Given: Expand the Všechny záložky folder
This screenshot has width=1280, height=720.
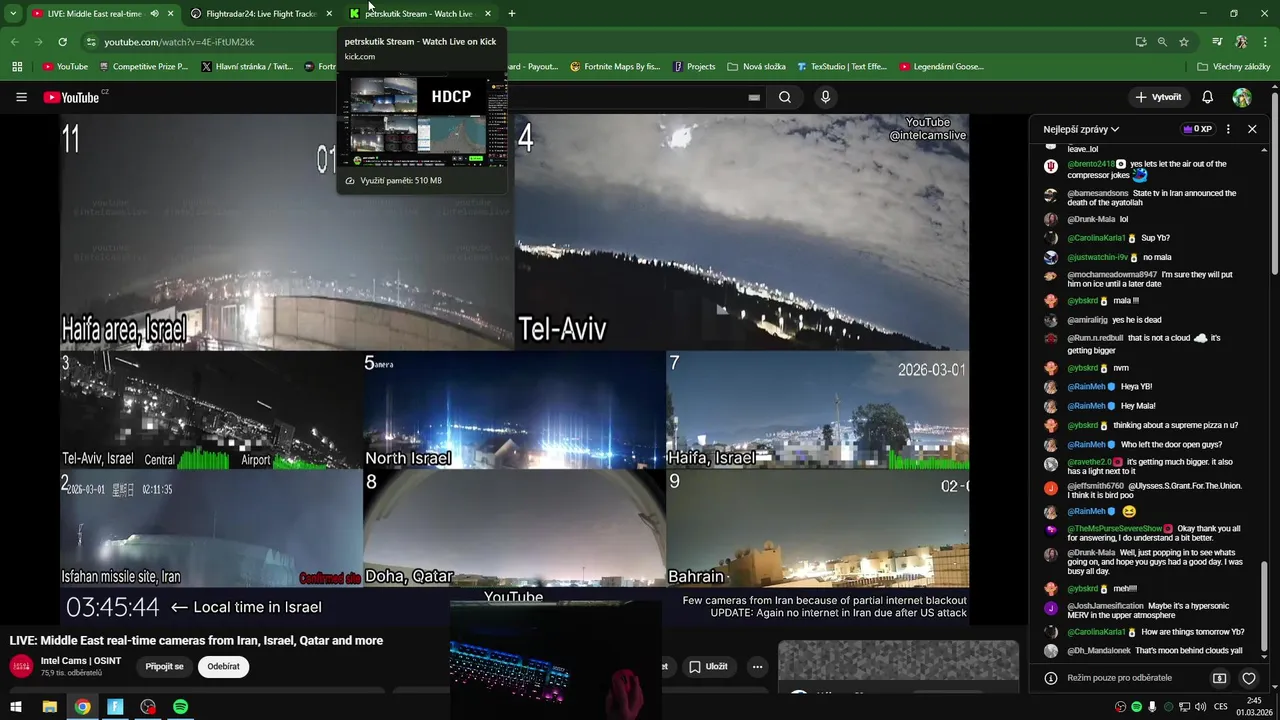Looking at the screenshot, I should [1233, 67].
